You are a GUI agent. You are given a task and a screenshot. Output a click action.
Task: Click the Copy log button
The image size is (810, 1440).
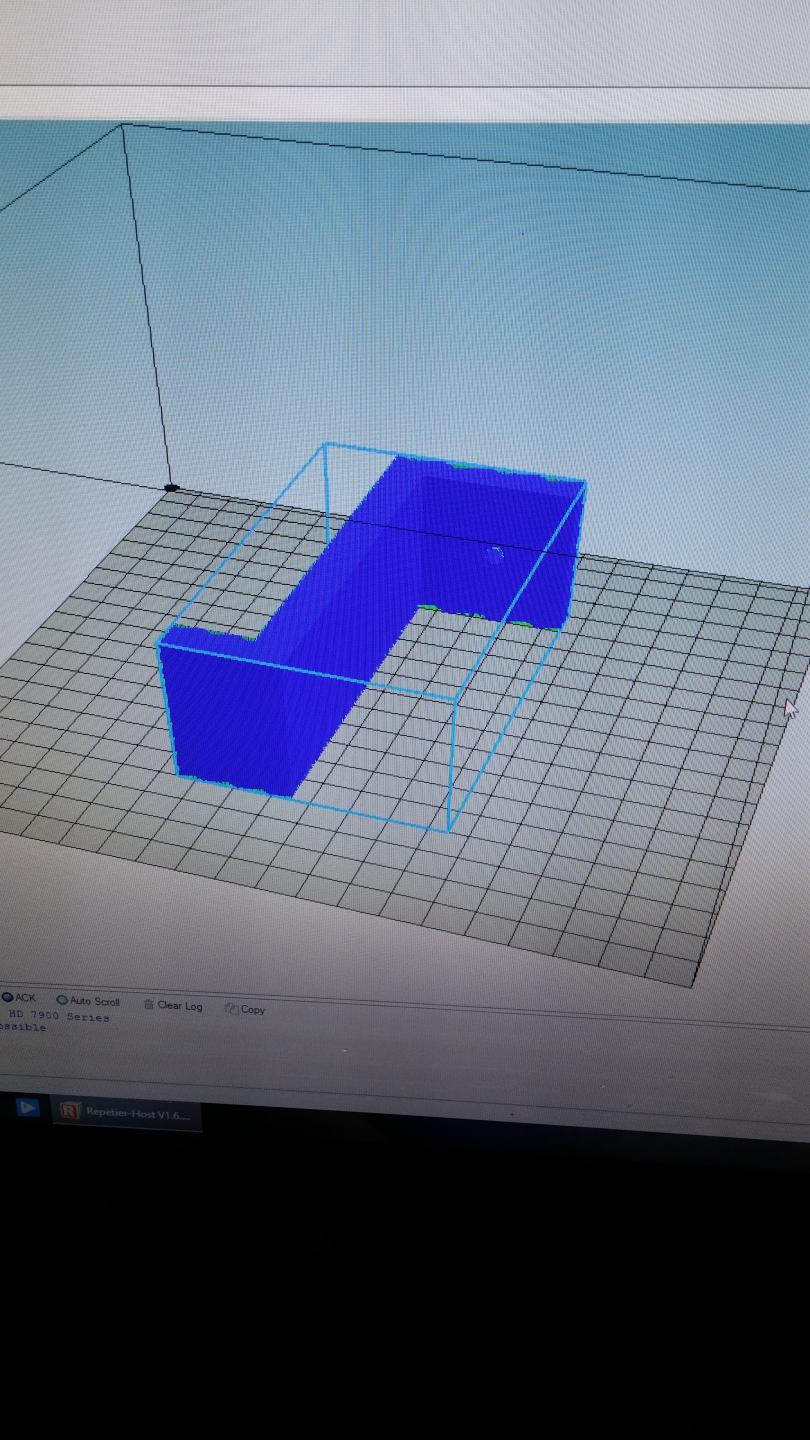tap(245, 1009)
